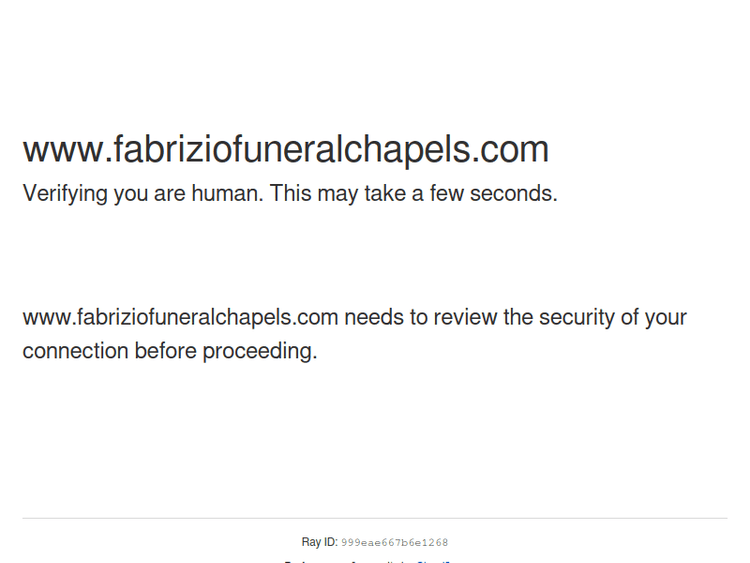Screen dimensions: 750x563
Task: Click the "Verifying you are human" sentence
Action: pos(142,193)
